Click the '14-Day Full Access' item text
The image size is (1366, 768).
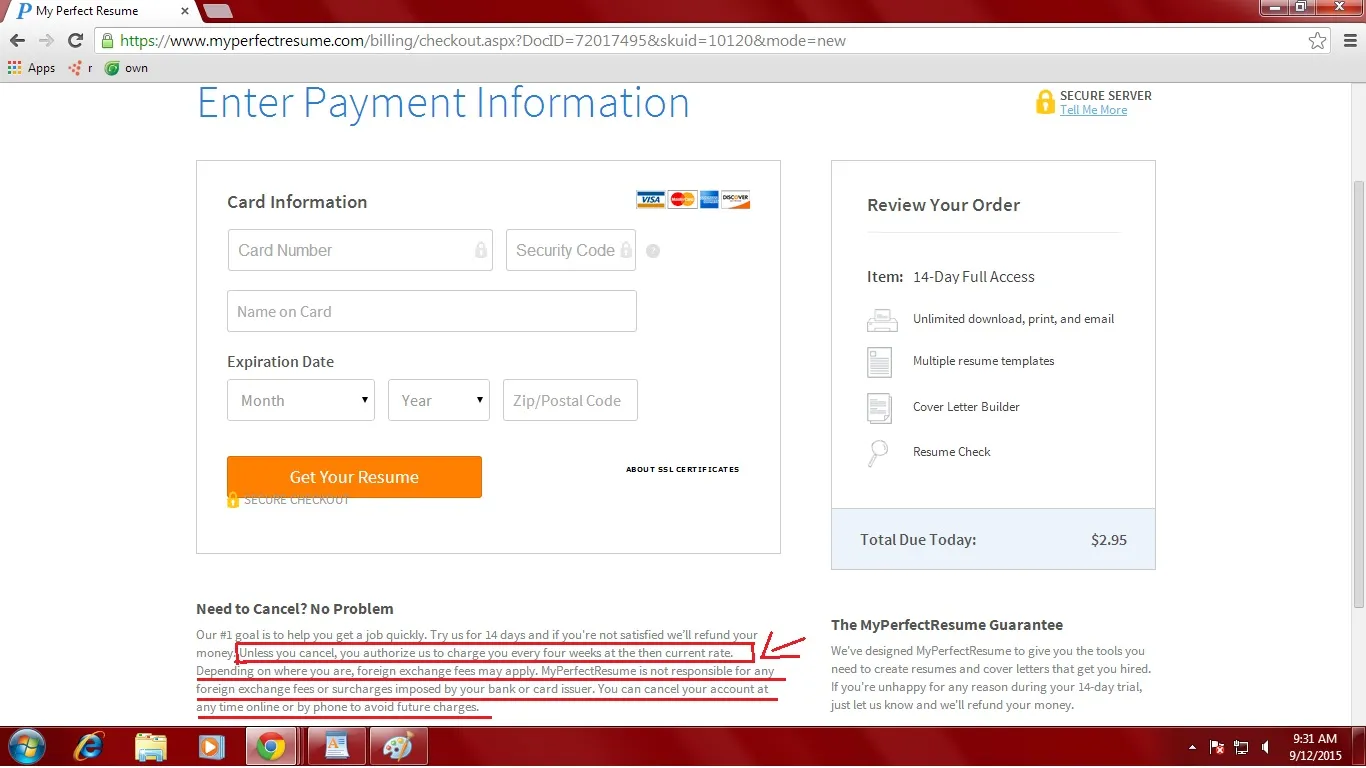click(974, 277)
